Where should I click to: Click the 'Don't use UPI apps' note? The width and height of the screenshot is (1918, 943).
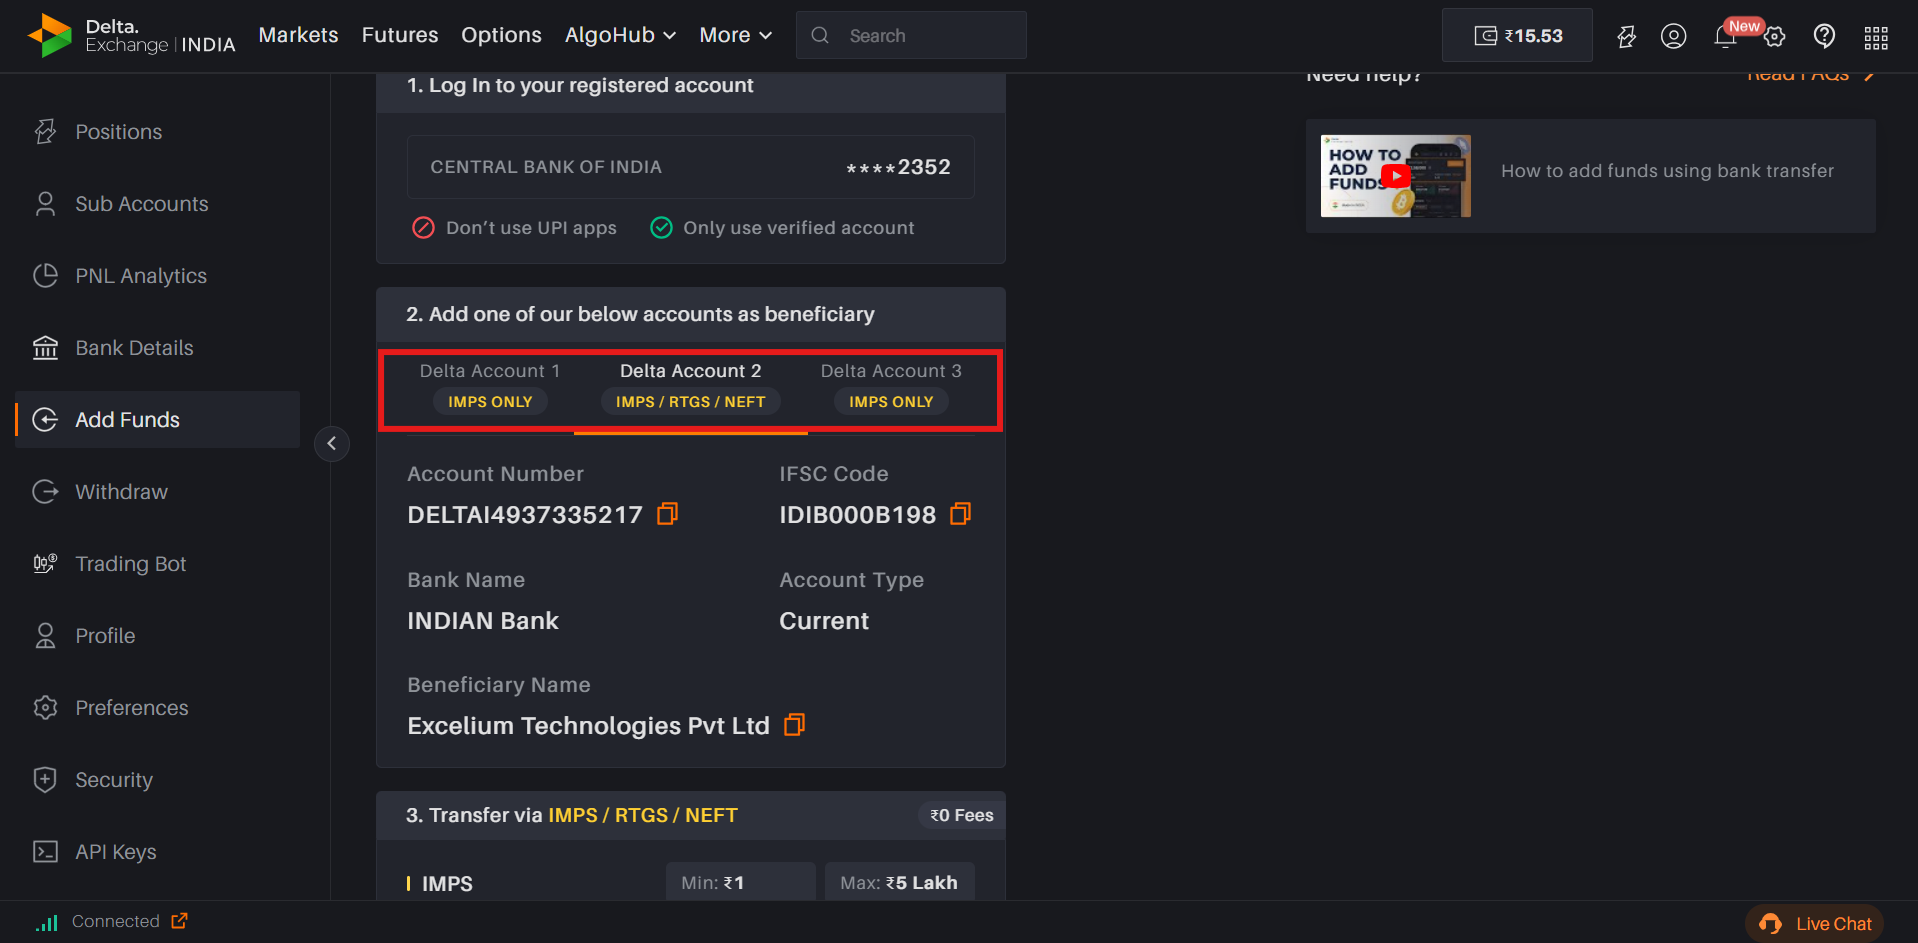click(514, 228)
